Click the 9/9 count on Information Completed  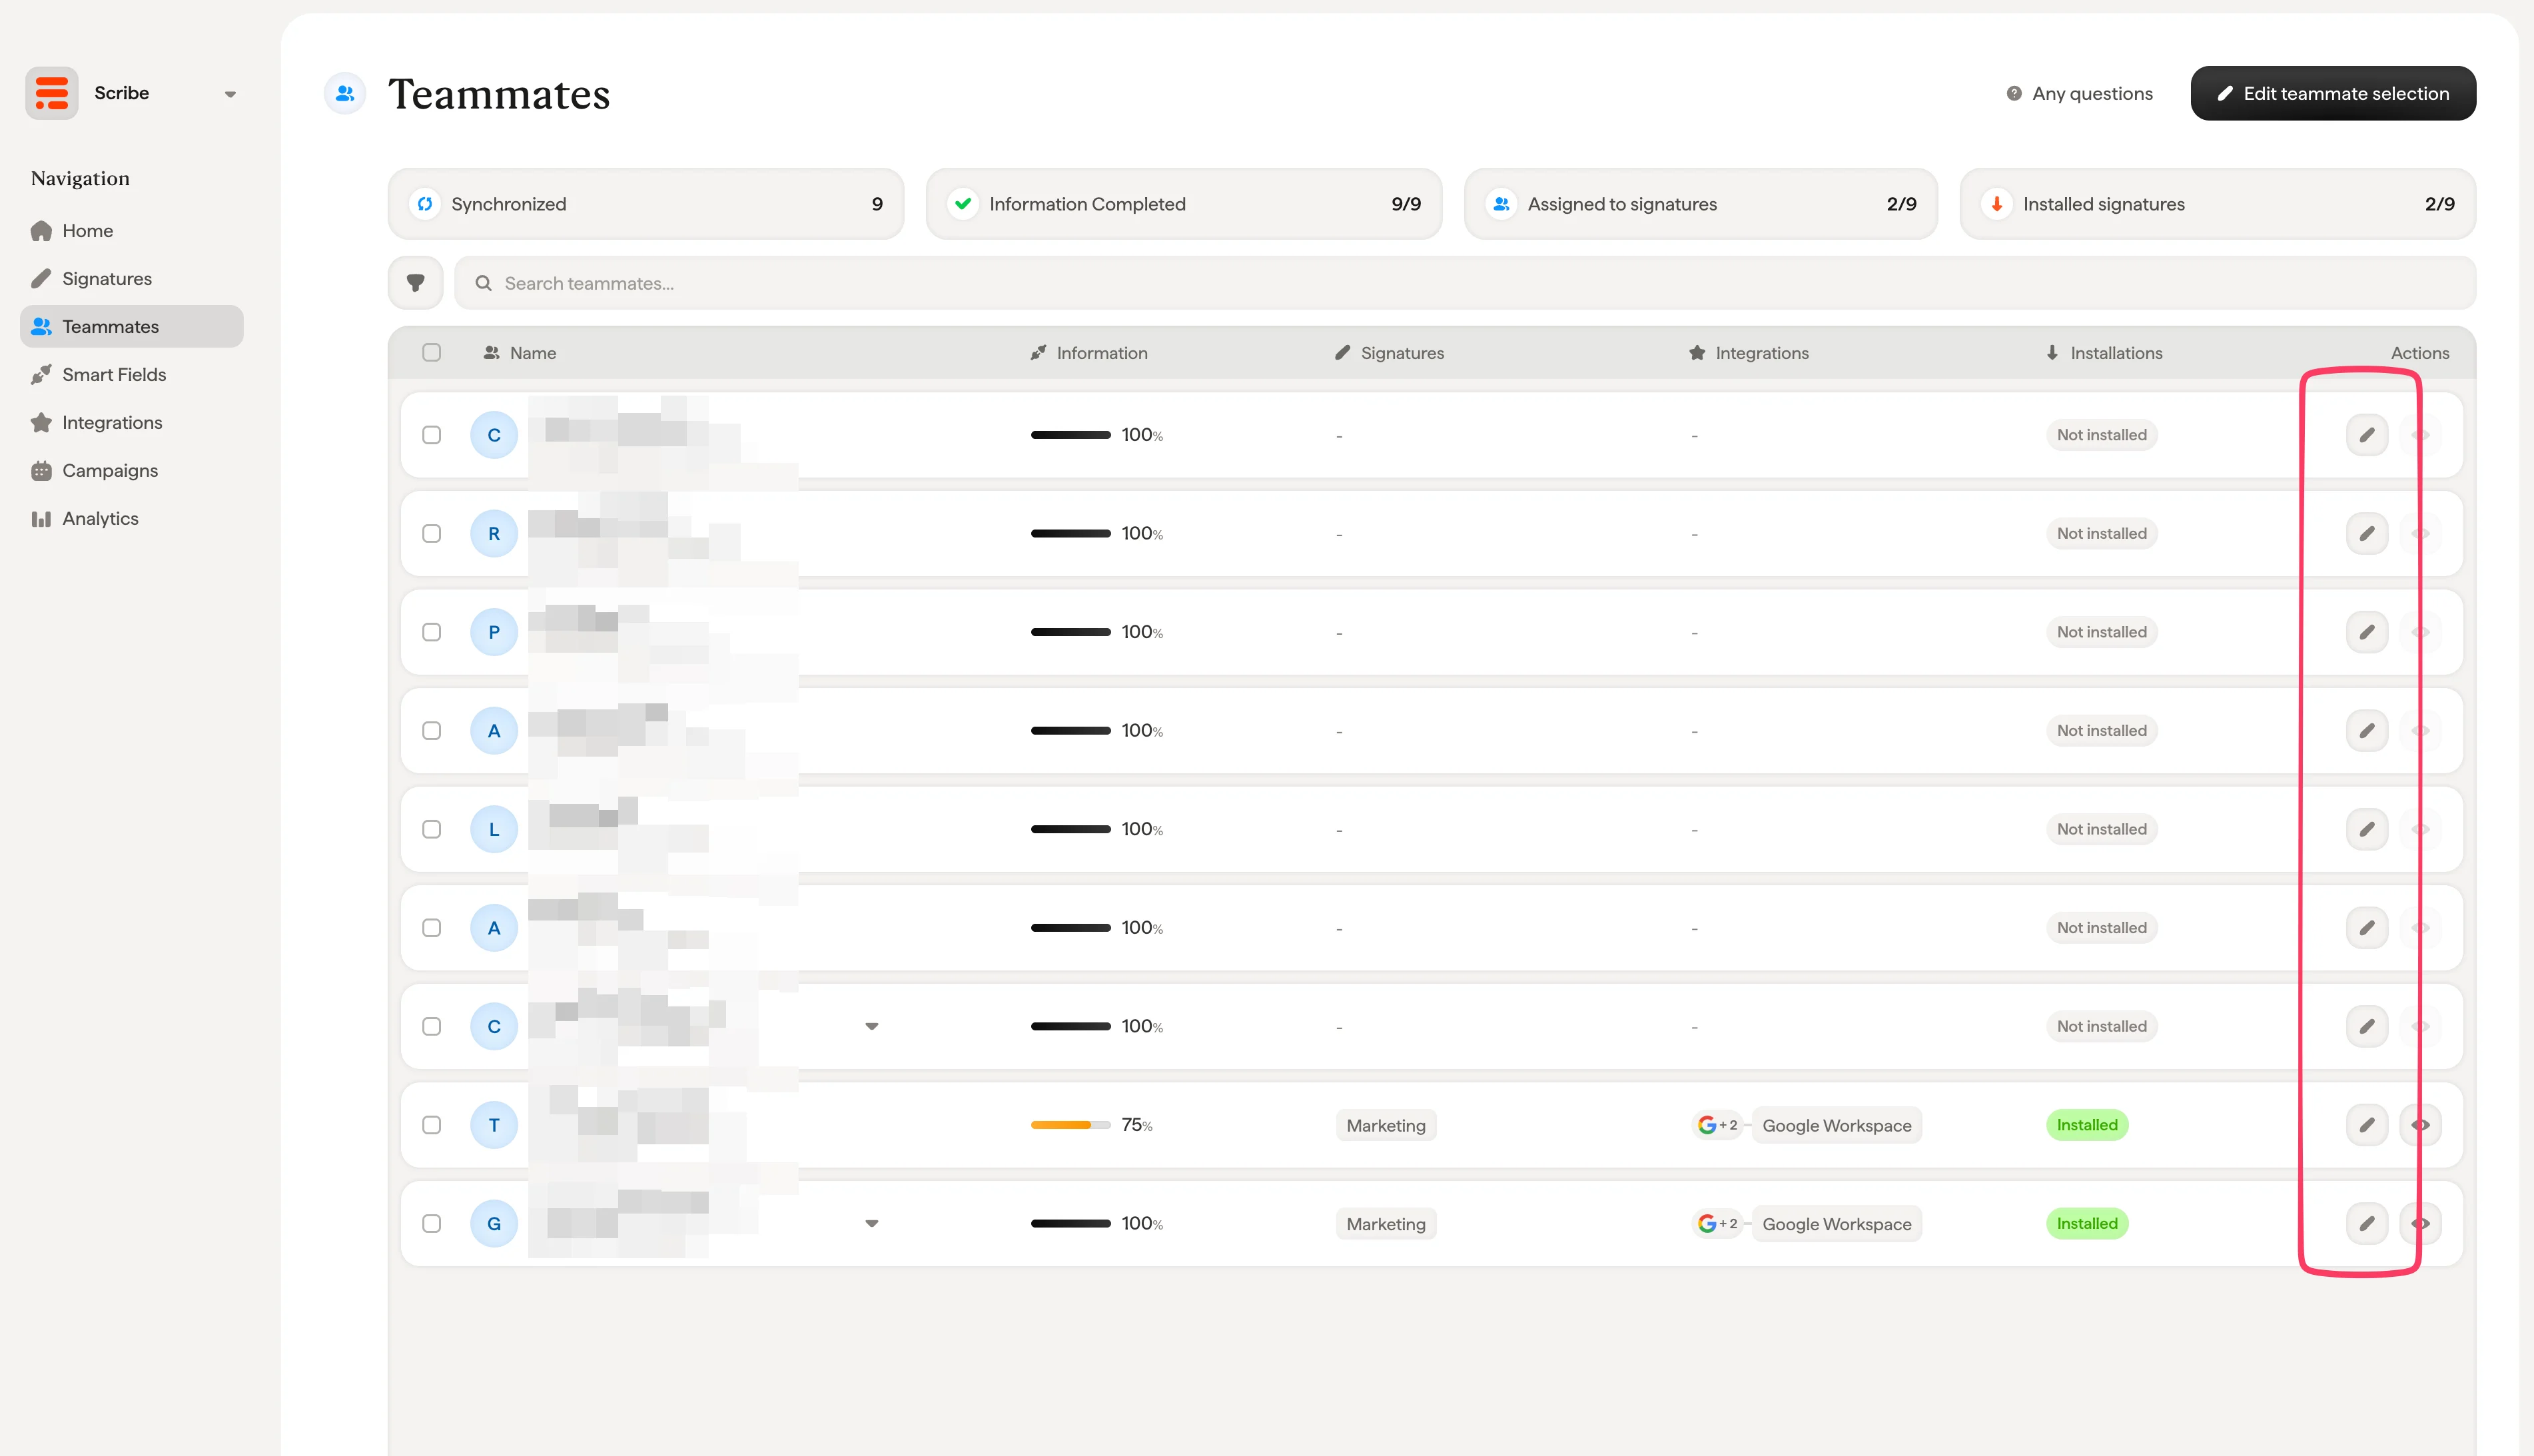pyautogui.click(x=1406, y=204)
